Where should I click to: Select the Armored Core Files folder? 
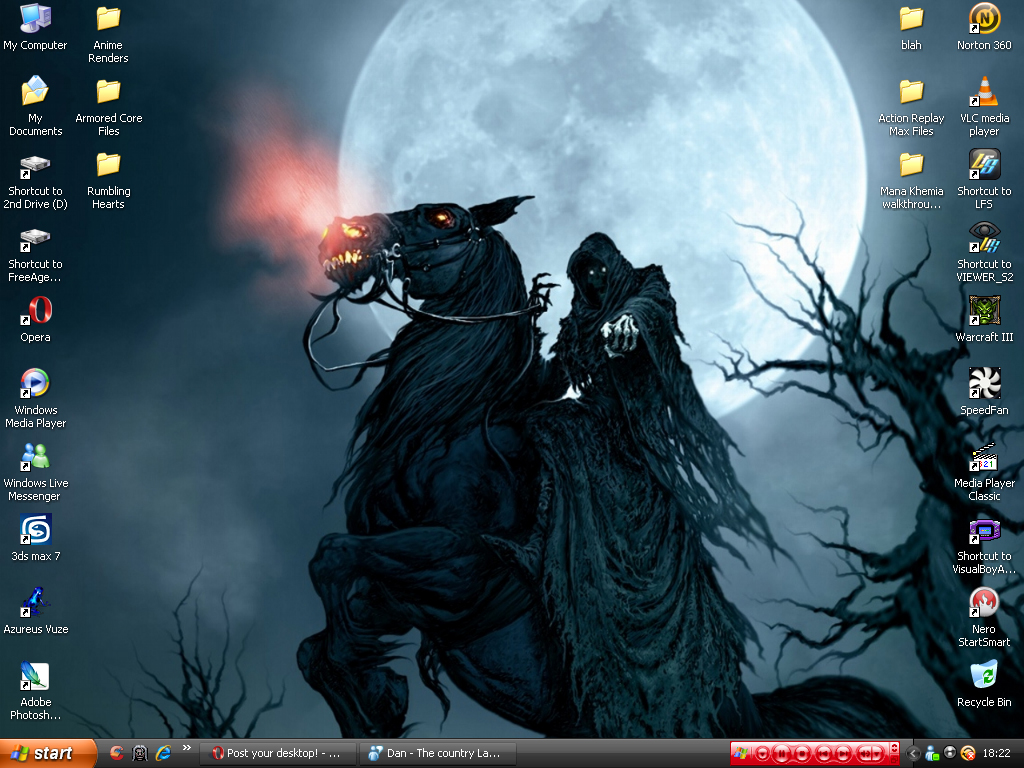pyautogui.click(x=108, y=106)
